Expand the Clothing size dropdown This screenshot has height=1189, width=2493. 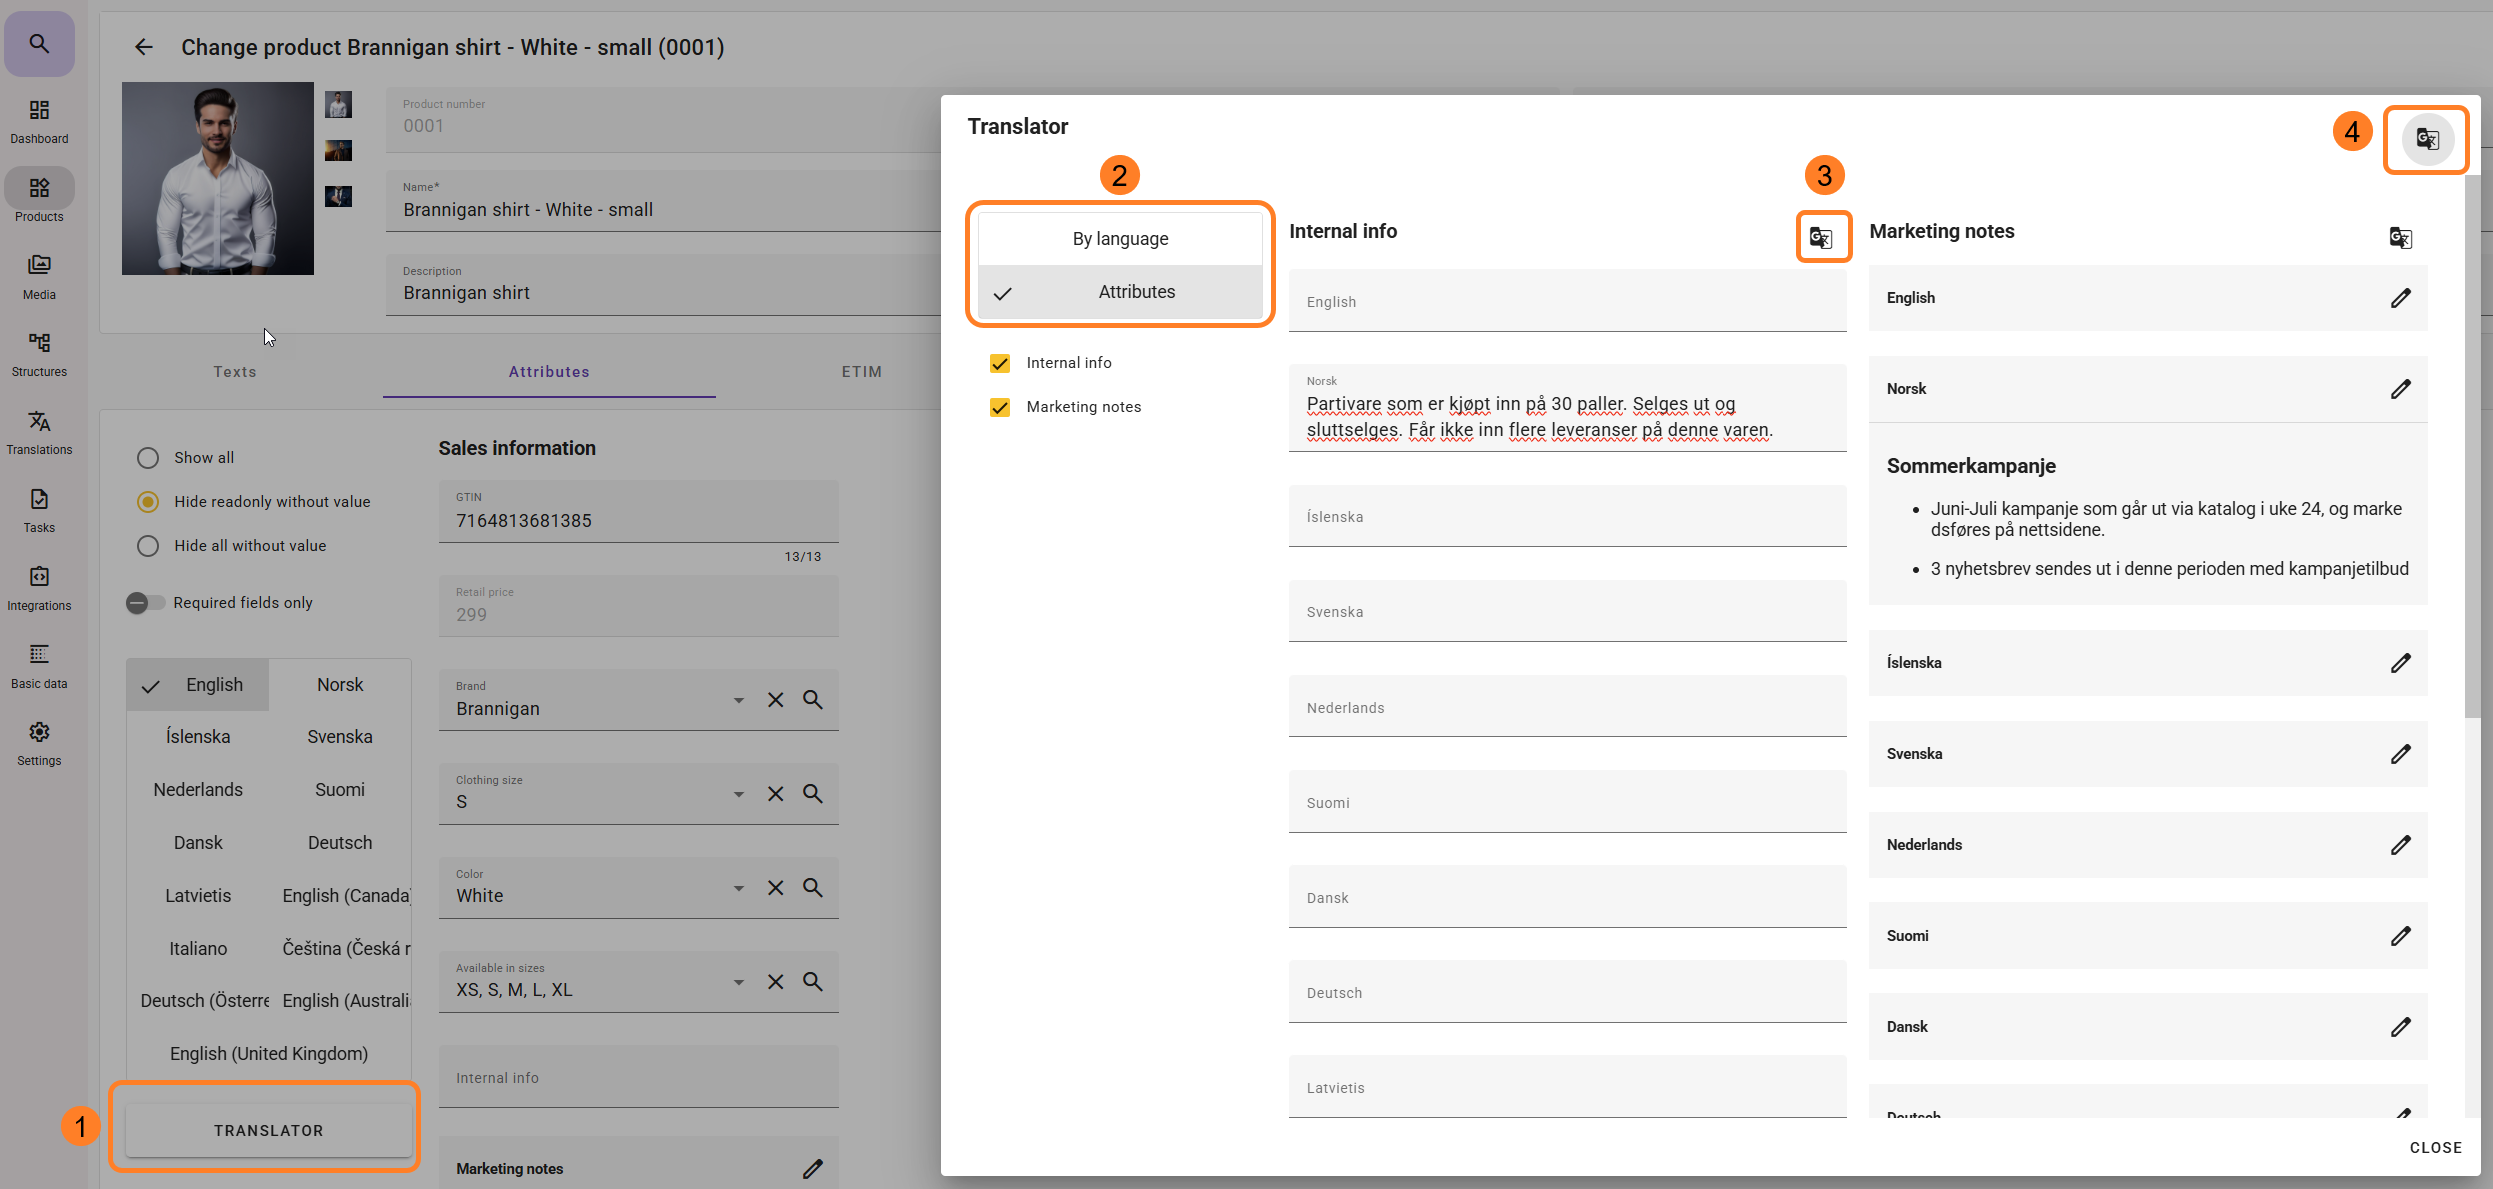tap(738, 794)
